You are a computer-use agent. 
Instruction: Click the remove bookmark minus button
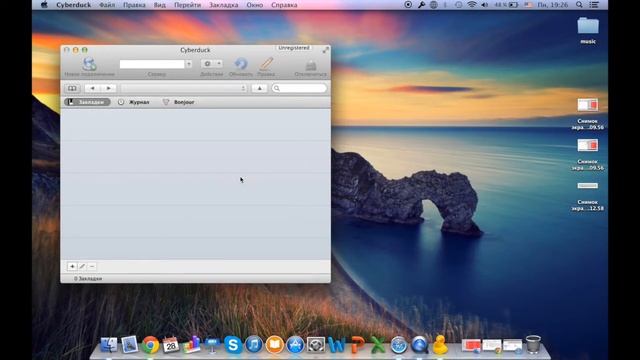(x=92, y=267)
